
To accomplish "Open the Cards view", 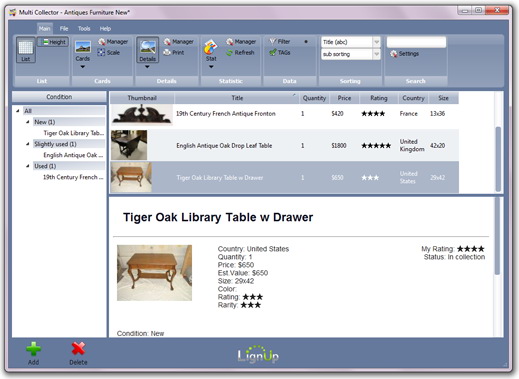I will (x=83, y=50).
